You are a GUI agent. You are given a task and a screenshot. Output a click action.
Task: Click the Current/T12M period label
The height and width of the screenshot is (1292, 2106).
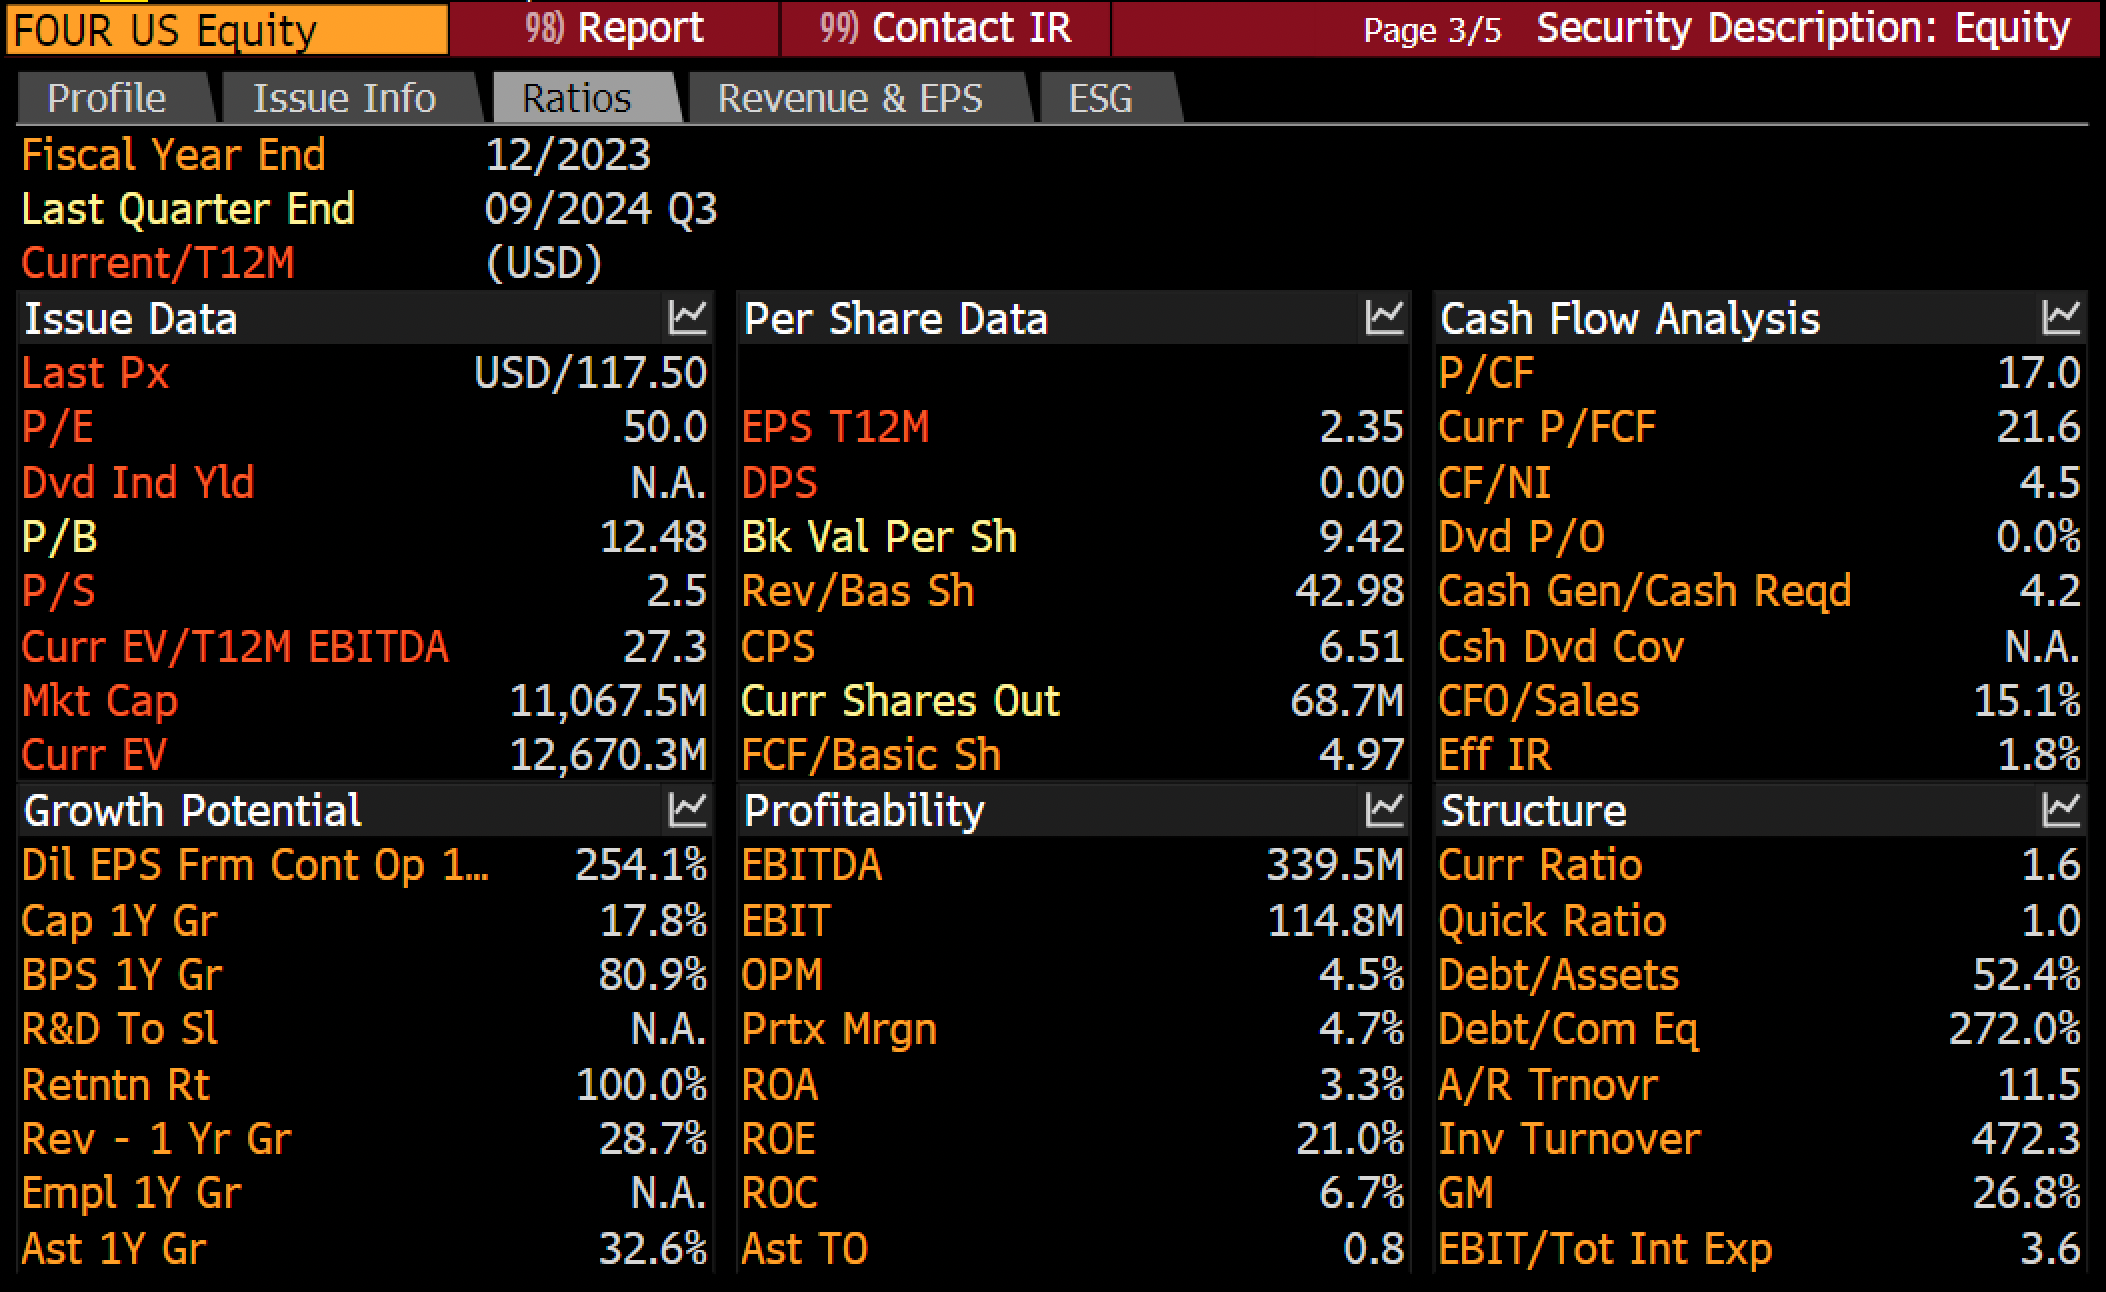tap(158, 263)
